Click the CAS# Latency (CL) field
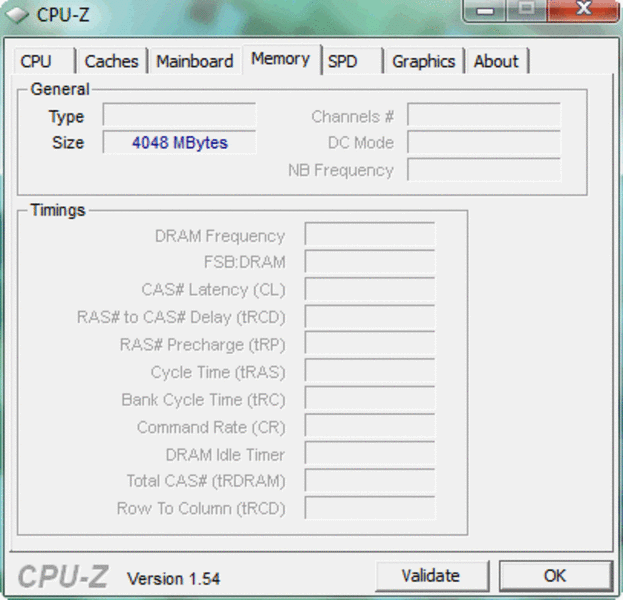Image resolution: width=623 pixels, height=600 pixels. click(x=369, y=290)
